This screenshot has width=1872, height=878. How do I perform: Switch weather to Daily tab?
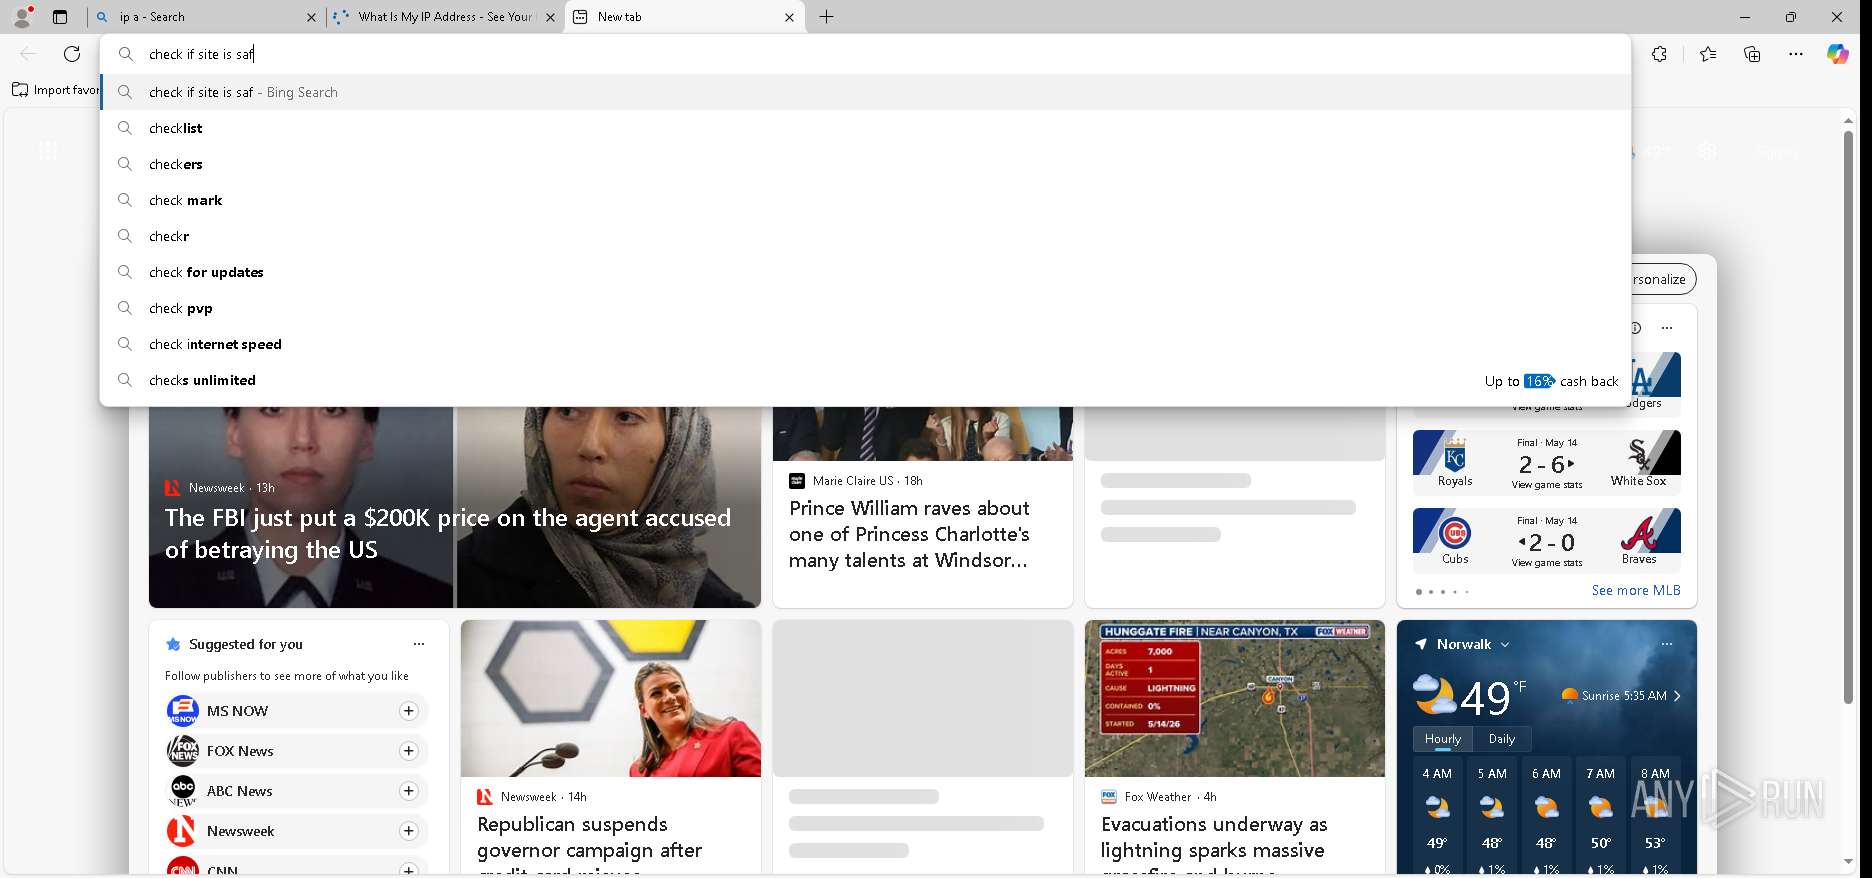click(x=1502, y=739)
